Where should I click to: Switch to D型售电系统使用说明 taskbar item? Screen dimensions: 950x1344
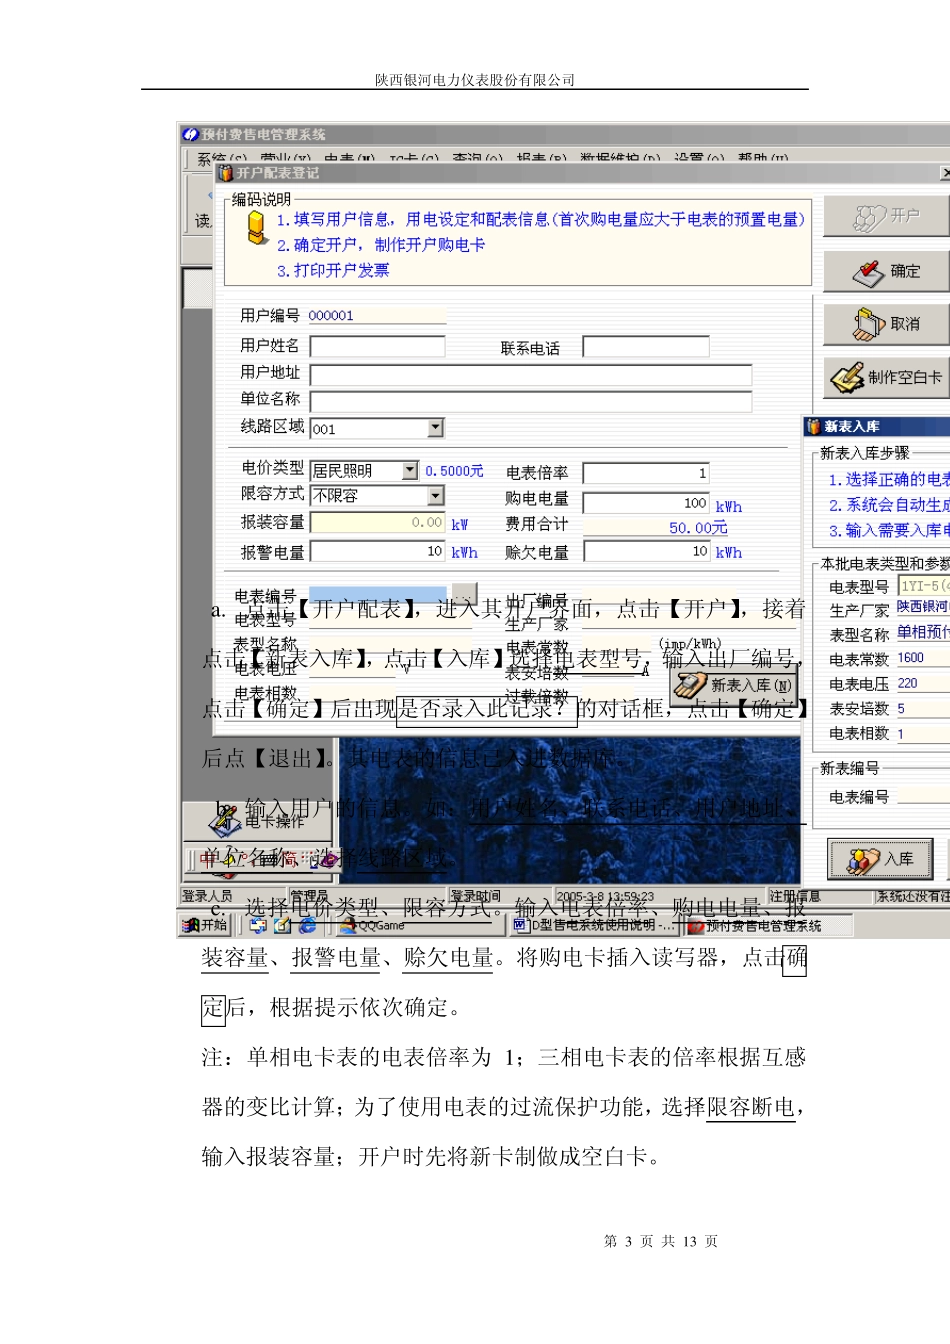[x=594, y=926]
